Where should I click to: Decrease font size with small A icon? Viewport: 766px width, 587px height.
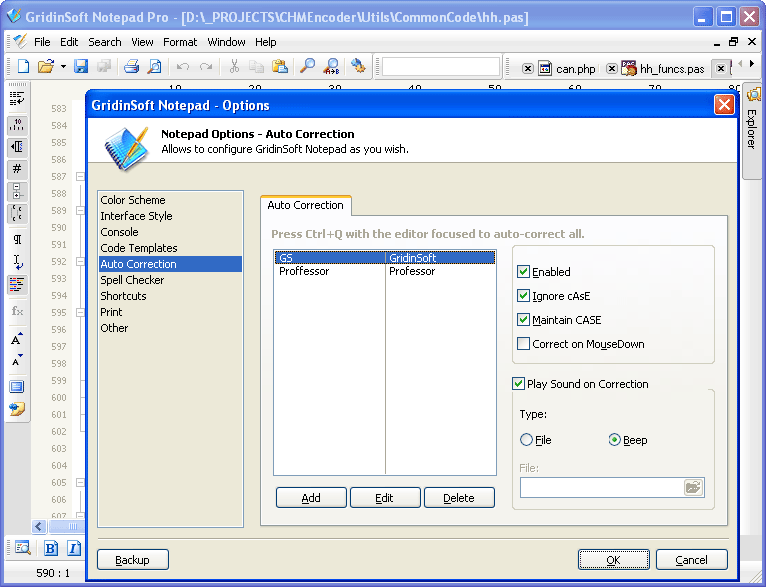click(17, 360)
